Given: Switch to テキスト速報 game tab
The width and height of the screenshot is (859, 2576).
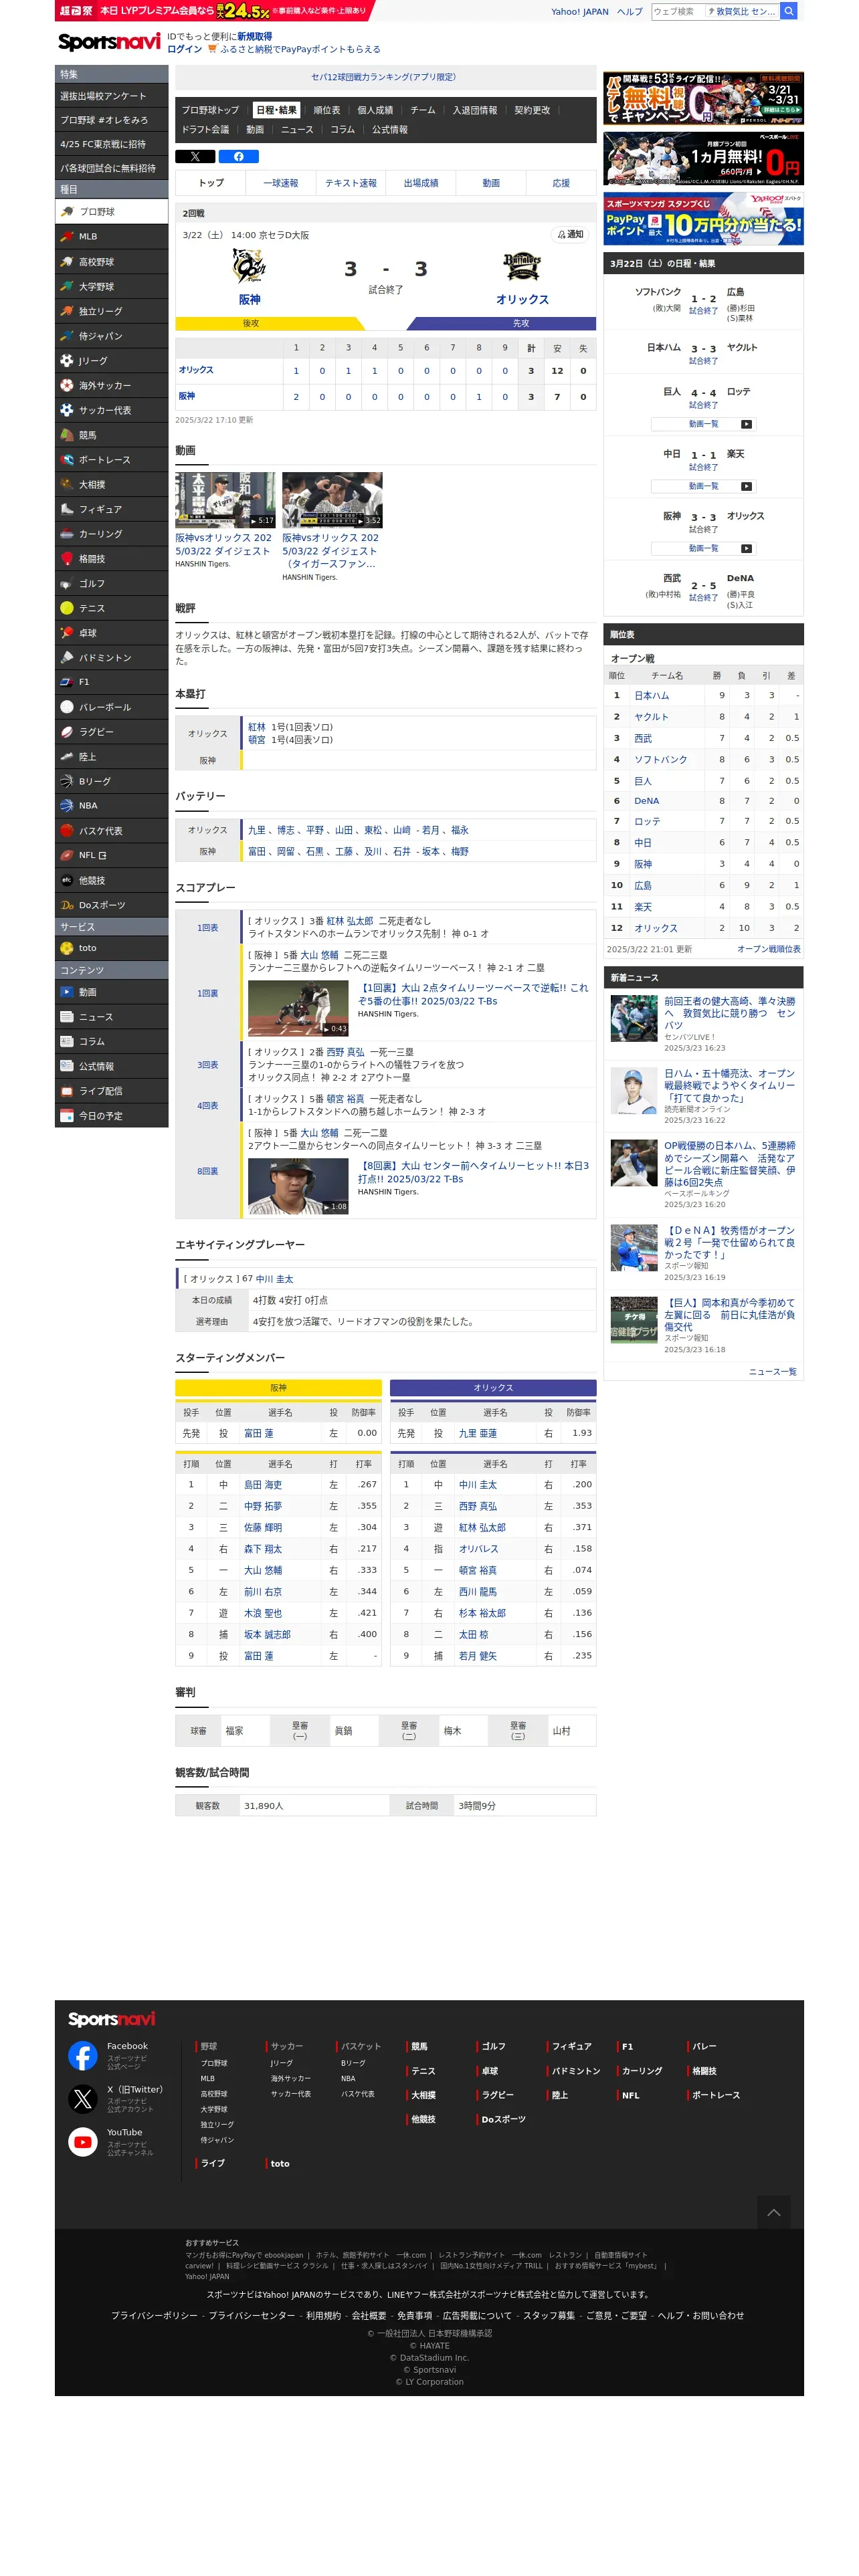Looking at the screenshot, I should click(x=351, y=183).
